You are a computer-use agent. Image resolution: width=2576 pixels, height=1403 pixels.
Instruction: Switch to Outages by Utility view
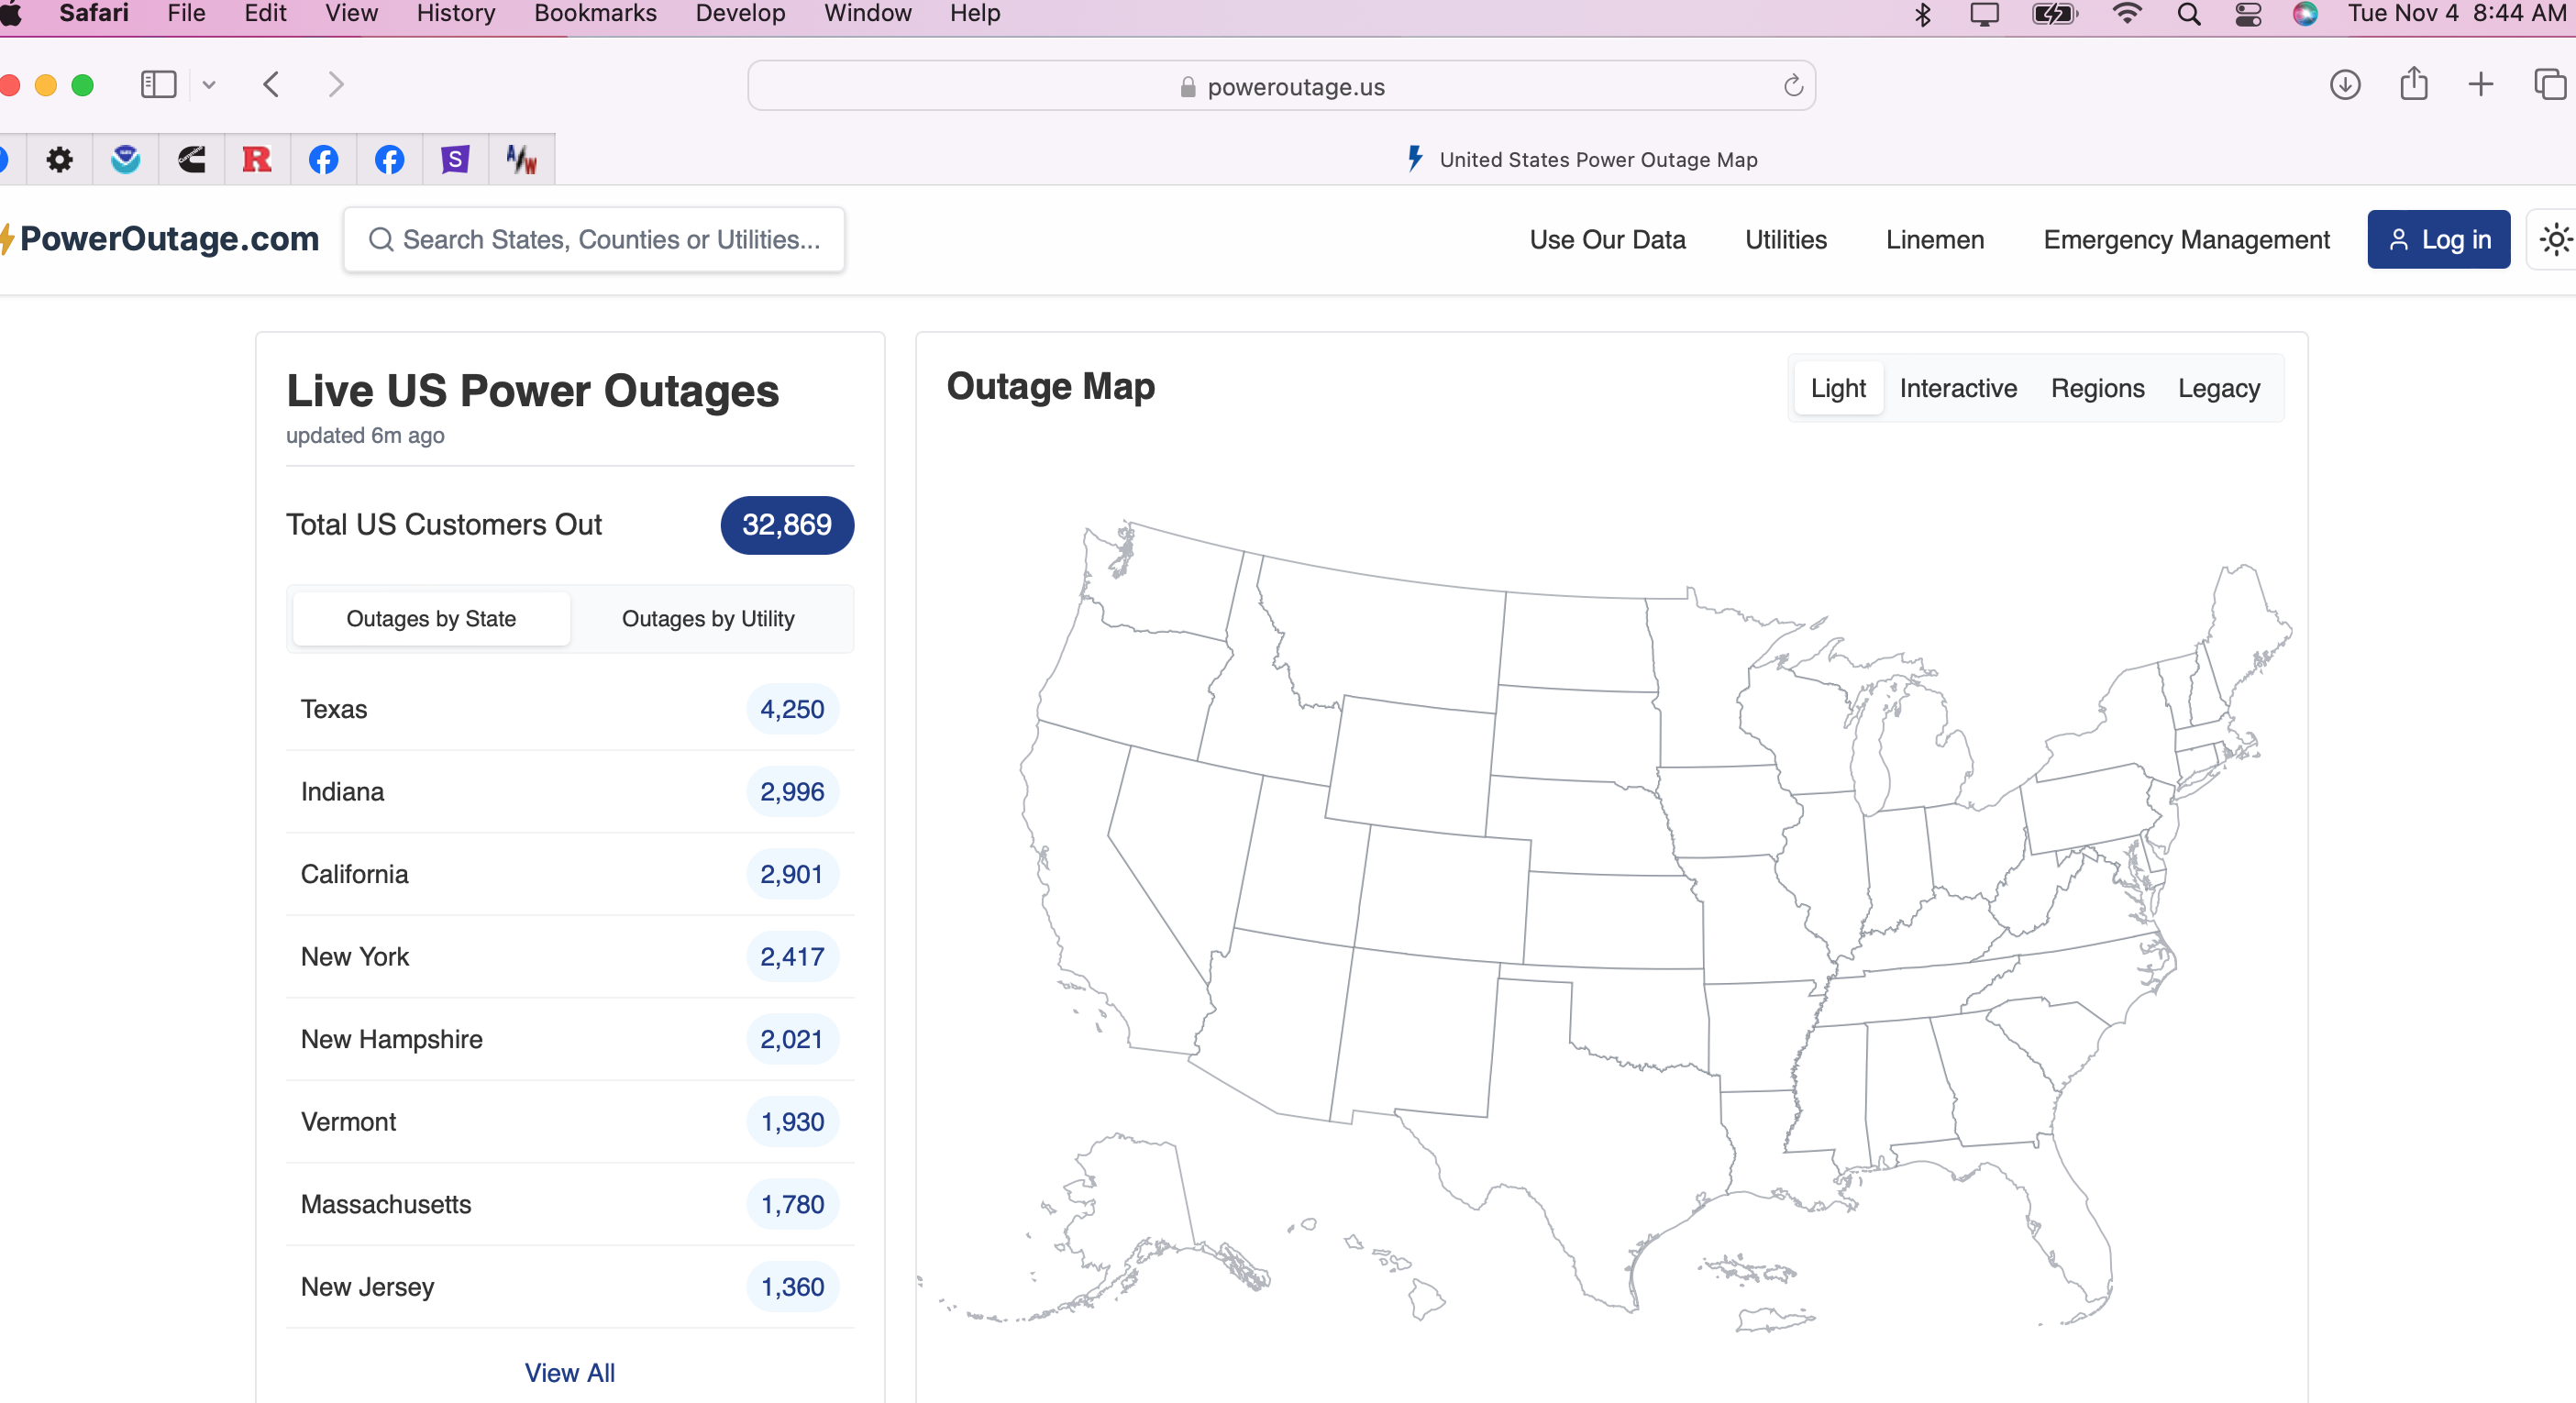coord(708,619)
